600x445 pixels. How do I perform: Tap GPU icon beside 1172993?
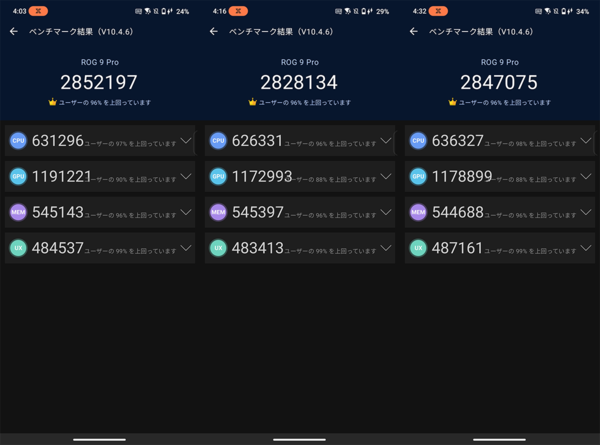point(218,176)
